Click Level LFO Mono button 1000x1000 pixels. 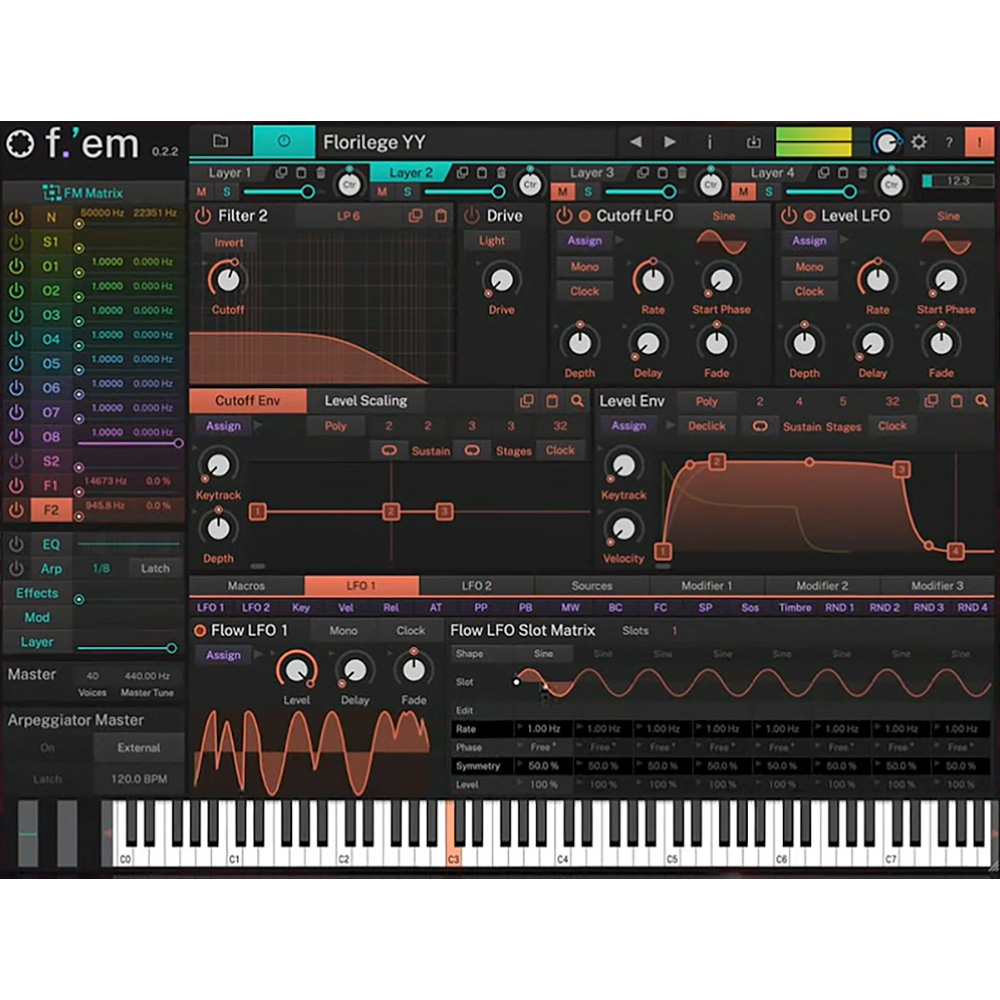click(x=809, y=267)
